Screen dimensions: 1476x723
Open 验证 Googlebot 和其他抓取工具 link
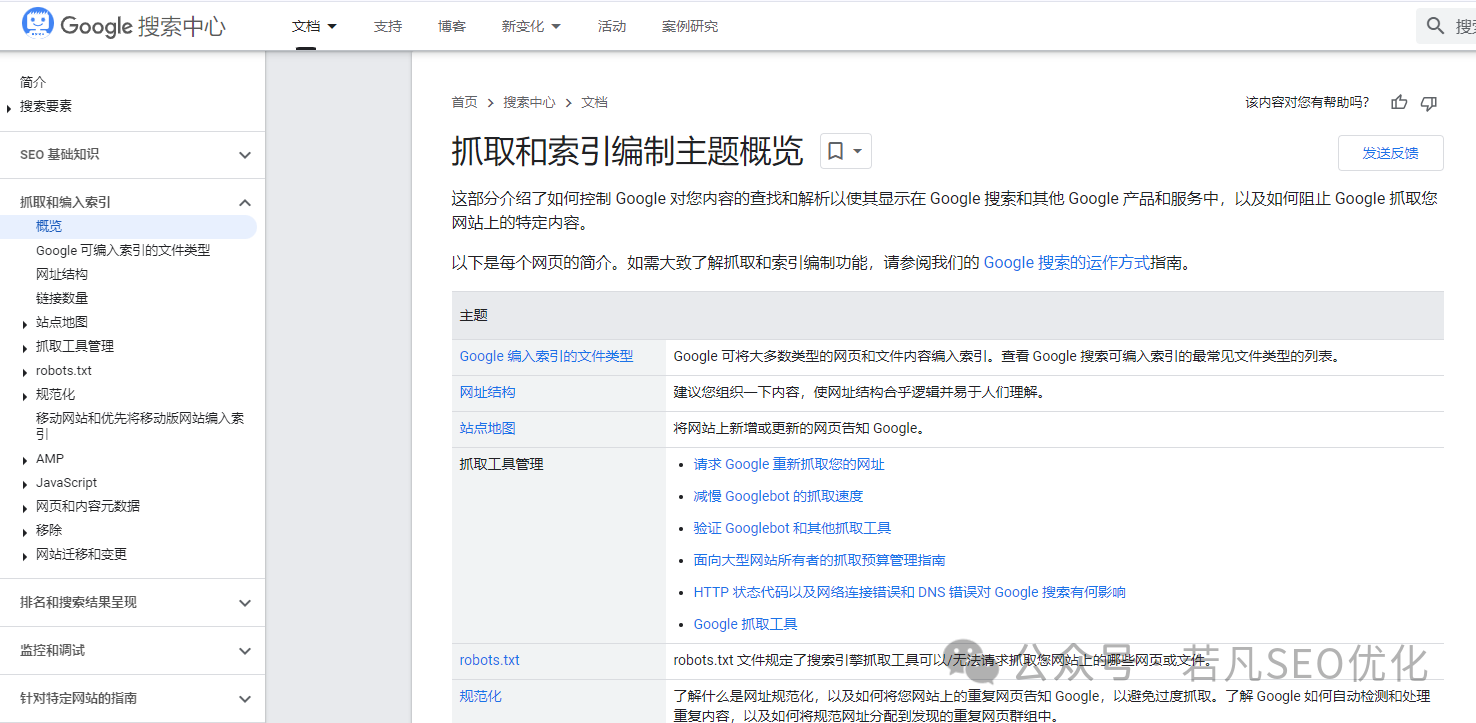792,528
